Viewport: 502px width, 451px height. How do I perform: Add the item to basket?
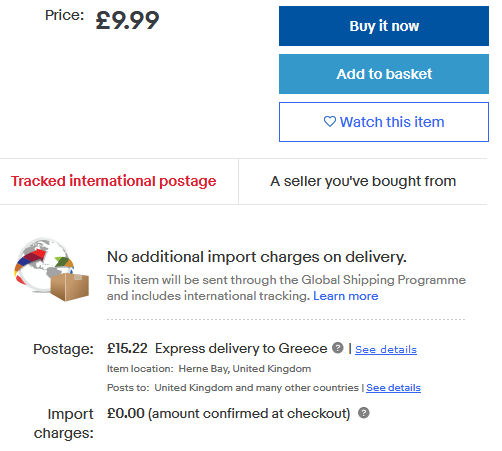384,74
